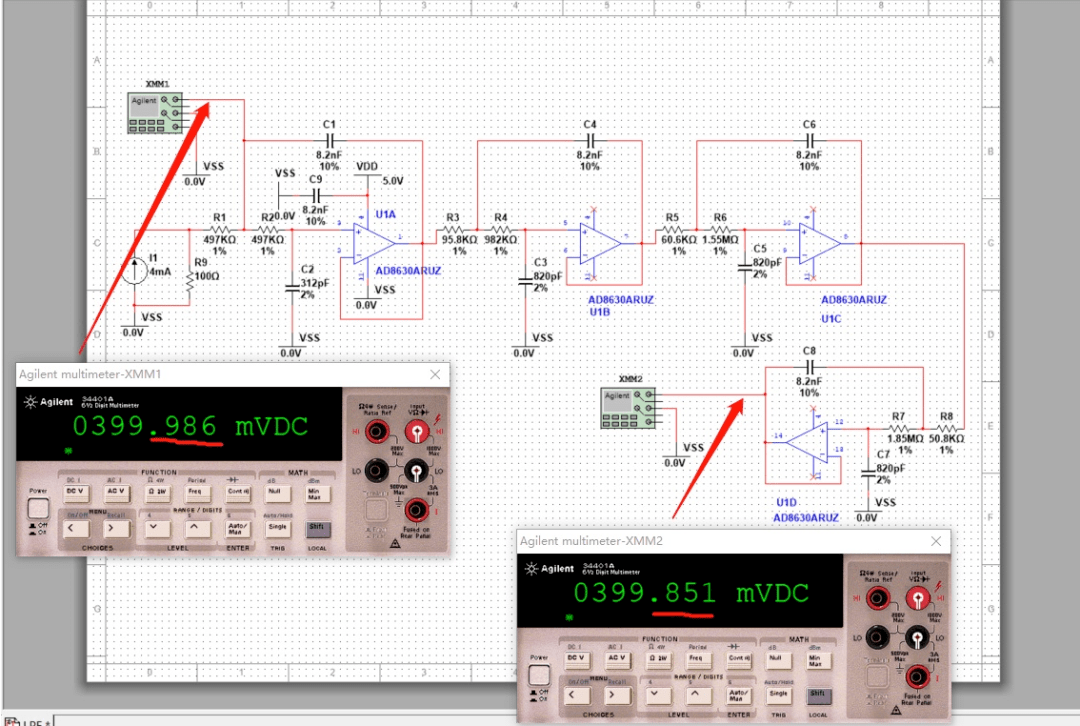Select resistor R1 497KΩ
The width and height of the screenshot is (1080, 726).
tap(220, 229)
